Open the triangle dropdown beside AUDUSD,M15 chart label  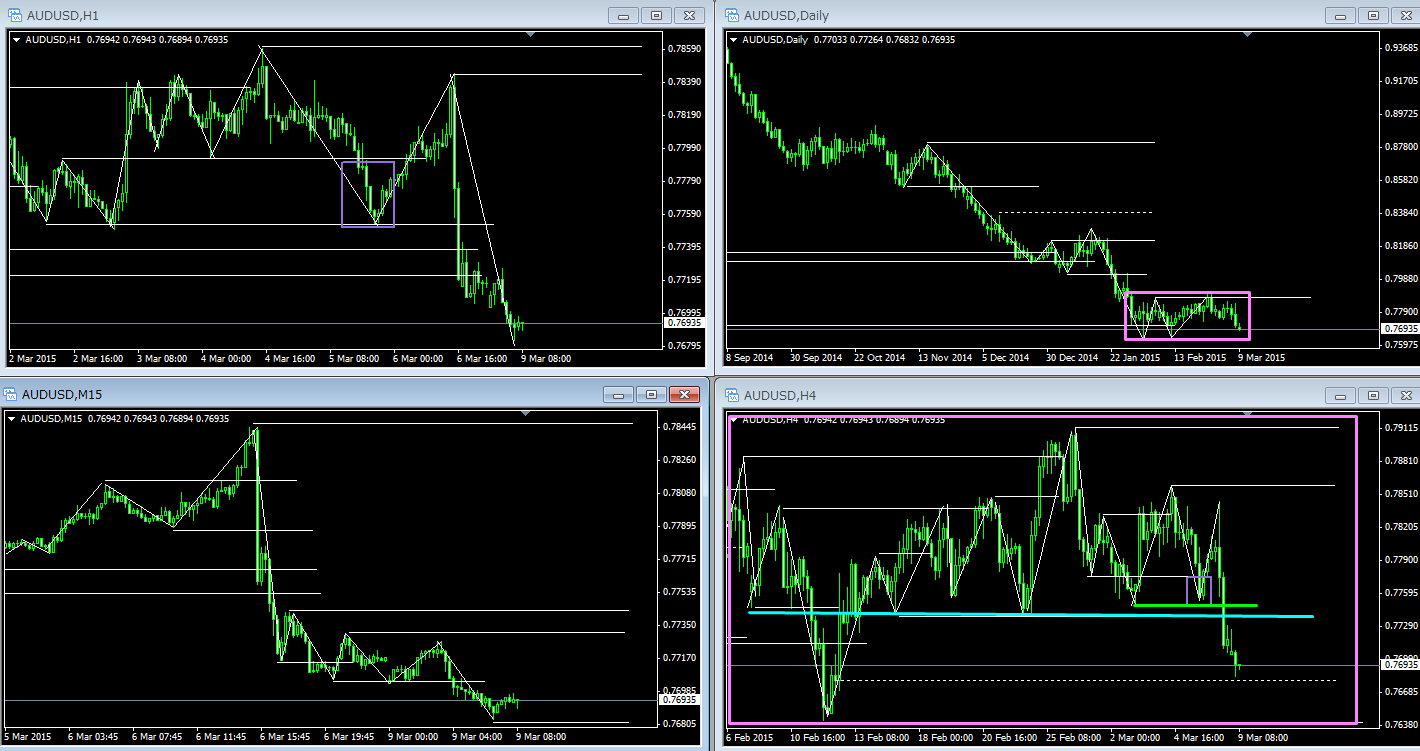pyautogui.click(x=12, y=419)
